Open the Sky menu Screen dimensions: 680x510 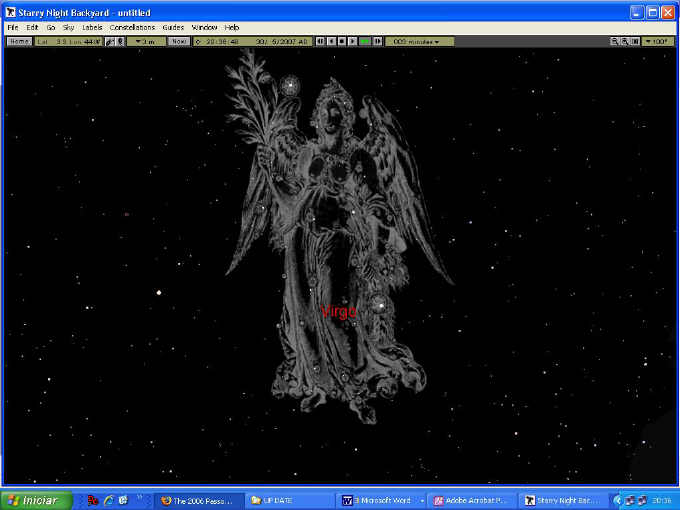click(68, 27)
